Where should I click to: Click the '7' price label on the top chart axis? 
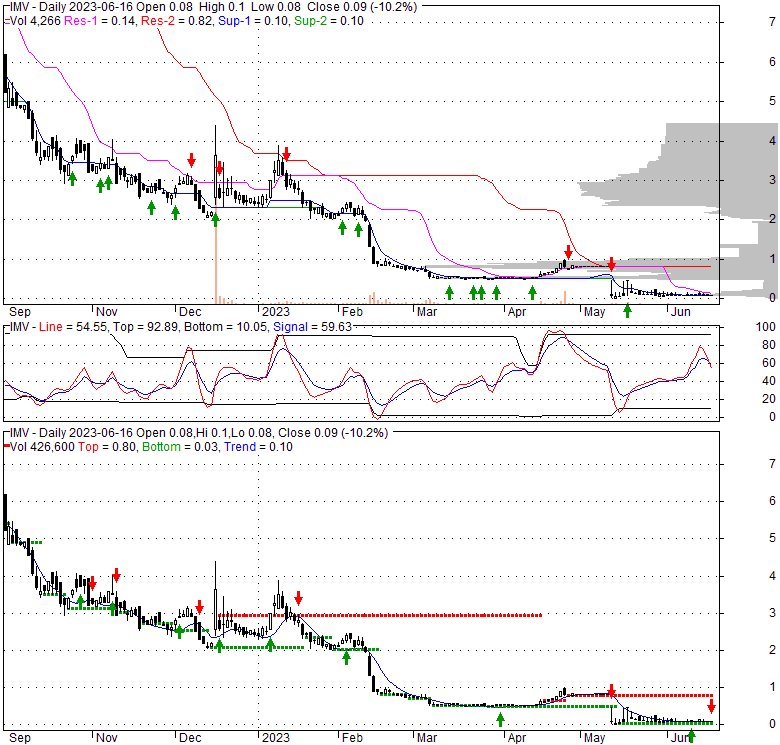[x=772, y=22]
